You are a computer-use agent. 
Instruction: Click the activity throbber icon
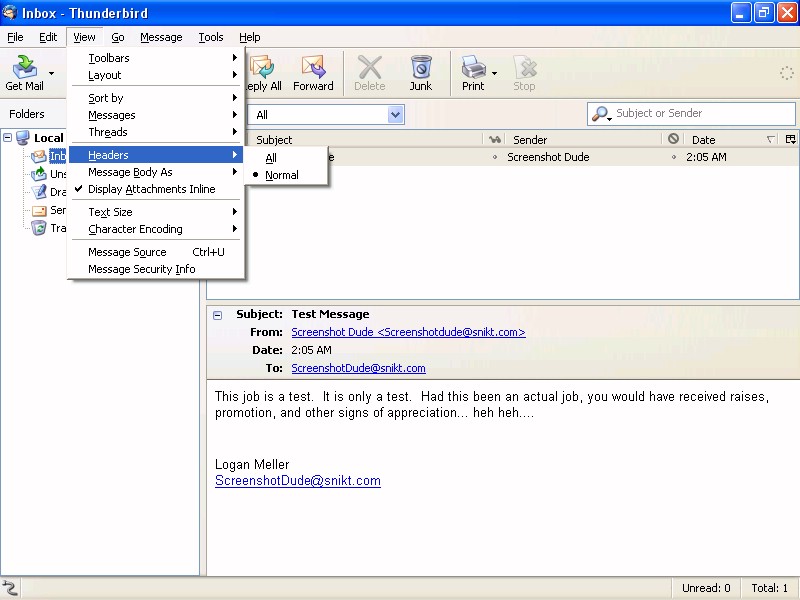787,73
